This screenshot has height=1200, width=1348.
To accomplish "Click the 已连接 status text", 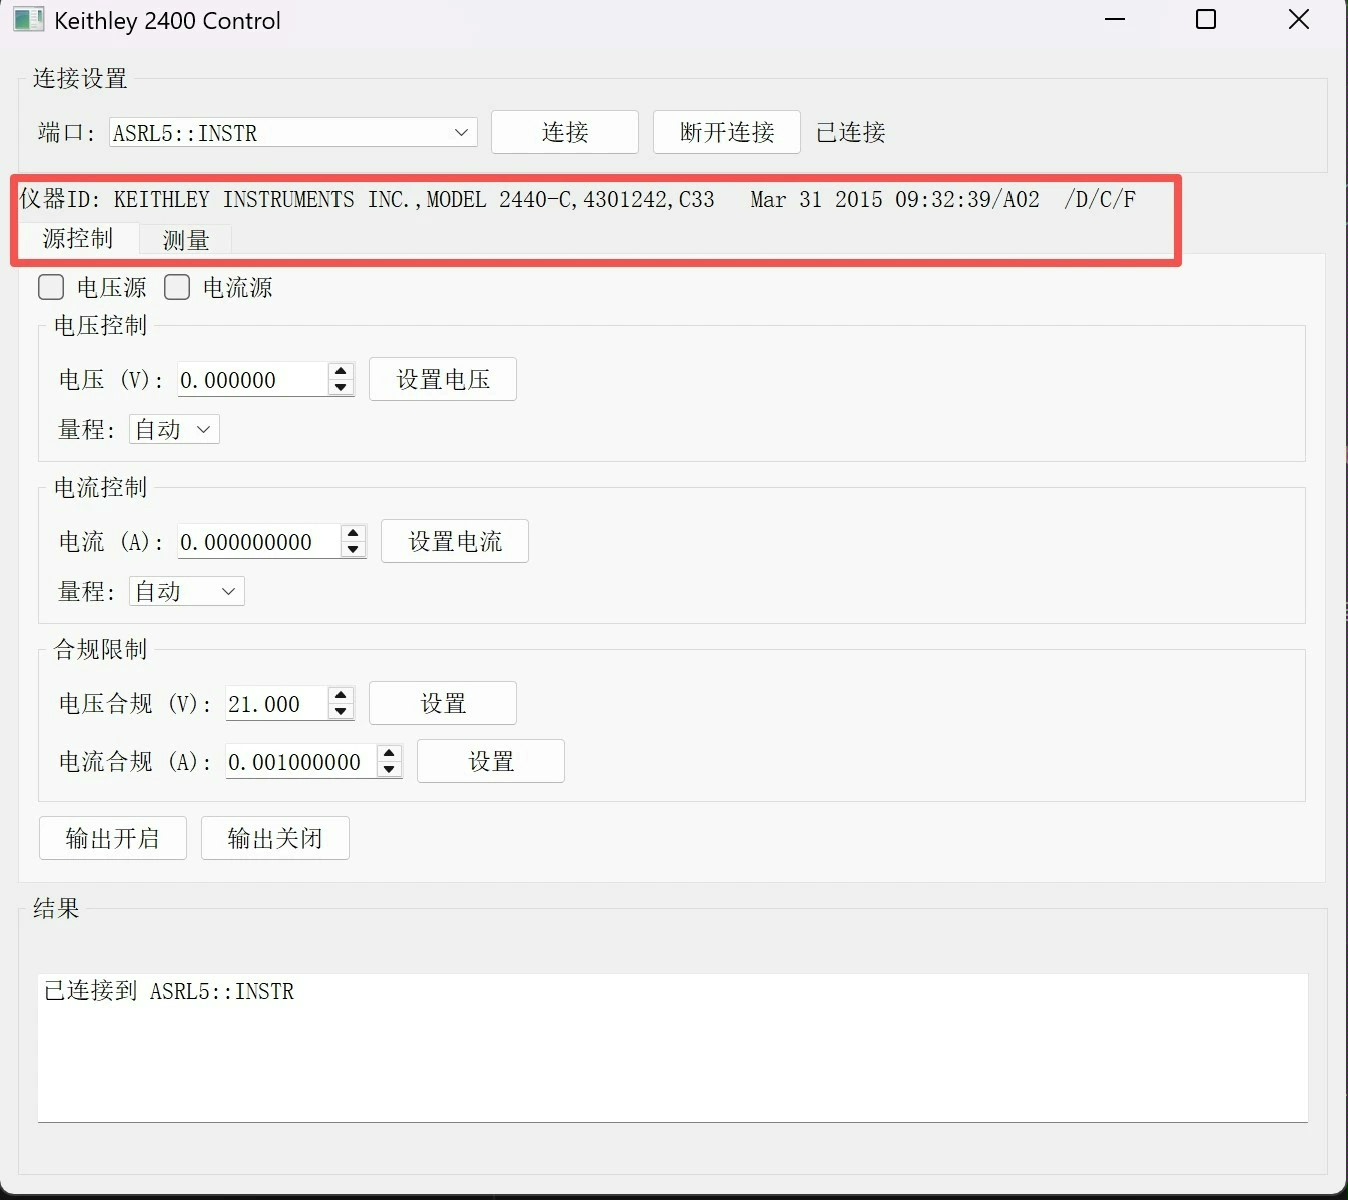I will (x=851, y=133).
